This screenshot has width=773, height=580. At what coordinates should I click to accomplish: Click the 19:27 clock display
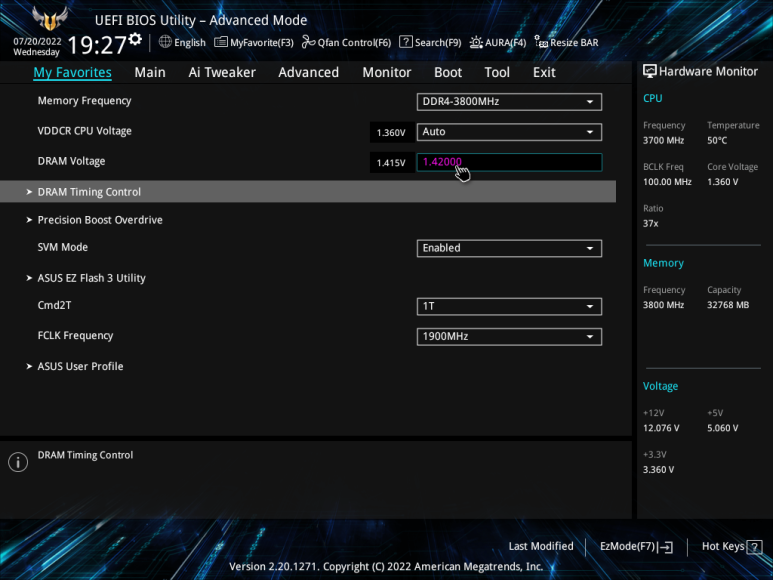[97, 45]
